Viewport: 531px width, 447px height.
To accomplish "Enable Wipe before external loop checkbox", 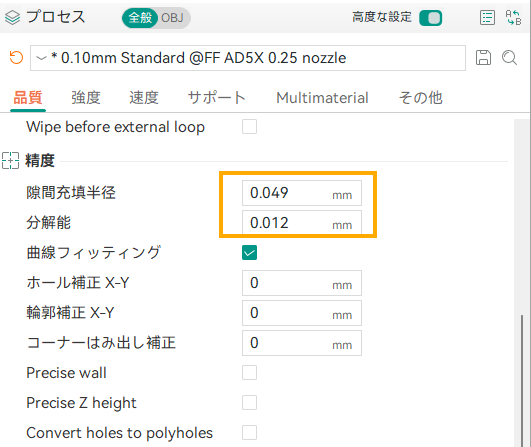I will (249, 127).
